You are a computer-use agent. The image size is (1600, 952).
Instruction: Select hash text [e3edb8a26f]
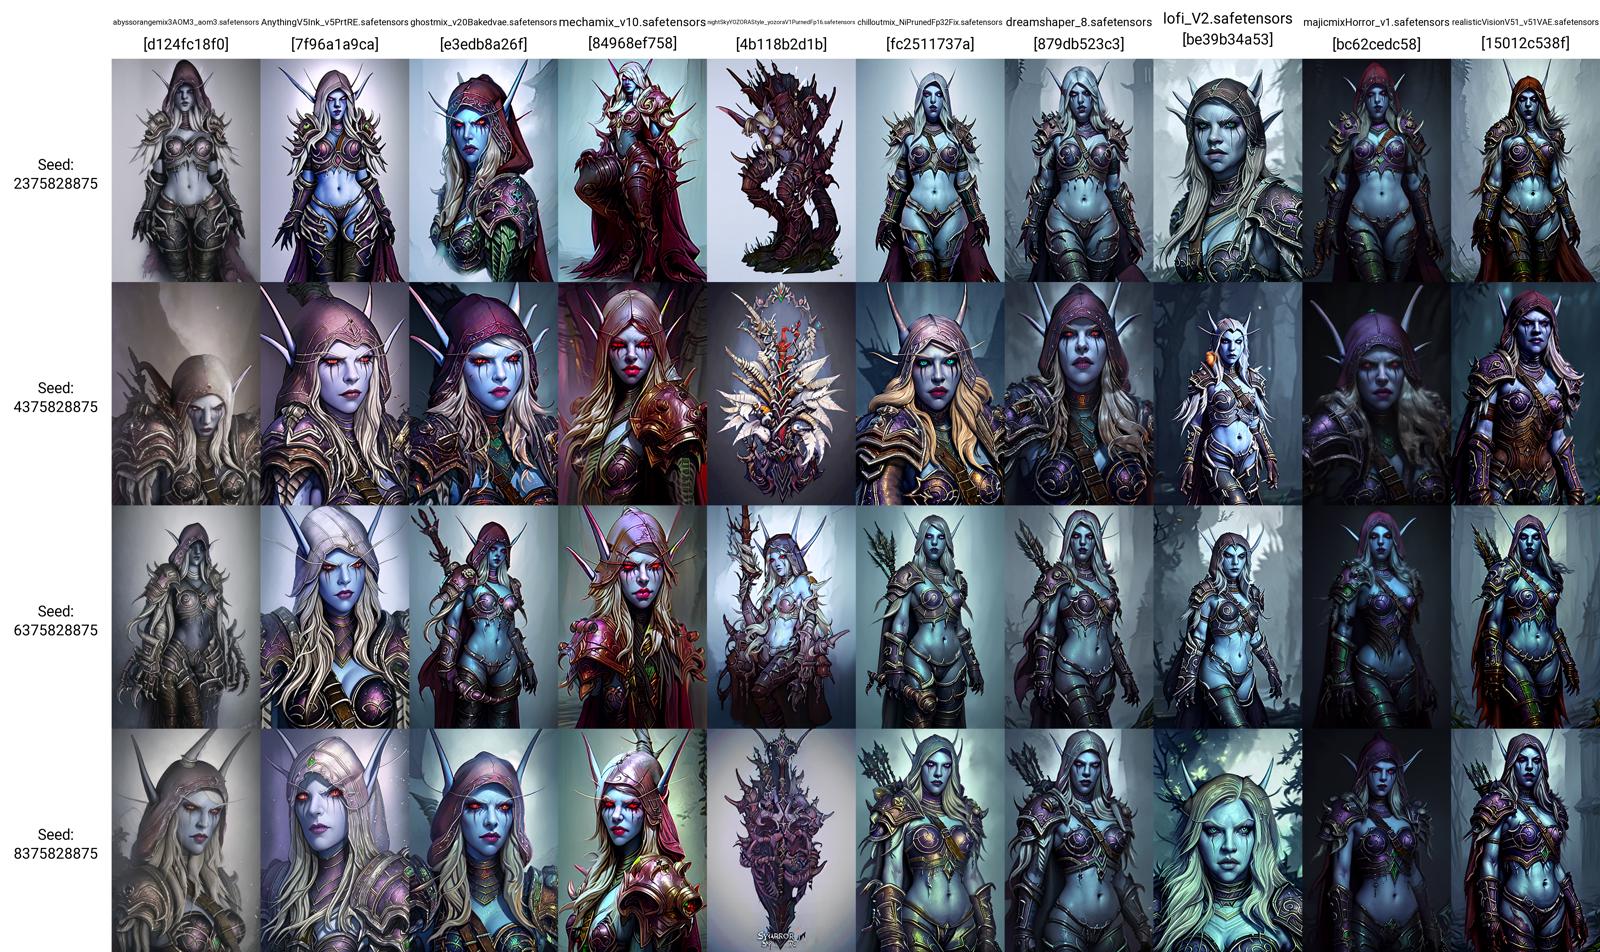(x=484, y=44)
